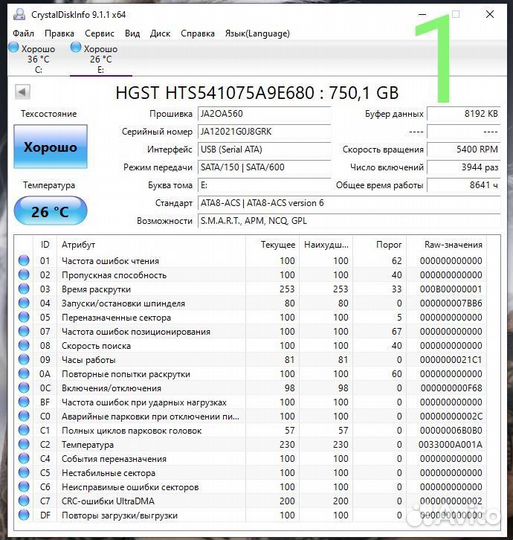Click status icon for attribute C2 Температура
513x540 pixels.
tap(24, 444)
